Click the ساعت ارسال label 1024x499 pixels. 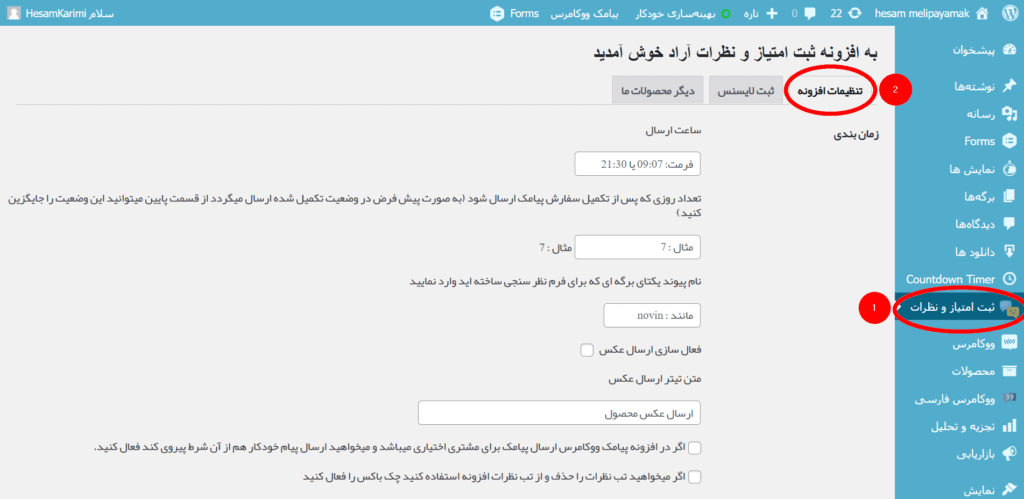tap(673, 130)
